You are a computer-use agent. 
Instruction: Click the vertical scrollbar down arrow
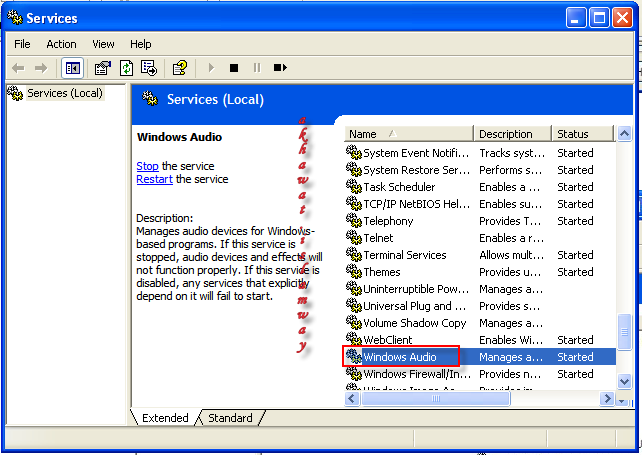[624, 382]
